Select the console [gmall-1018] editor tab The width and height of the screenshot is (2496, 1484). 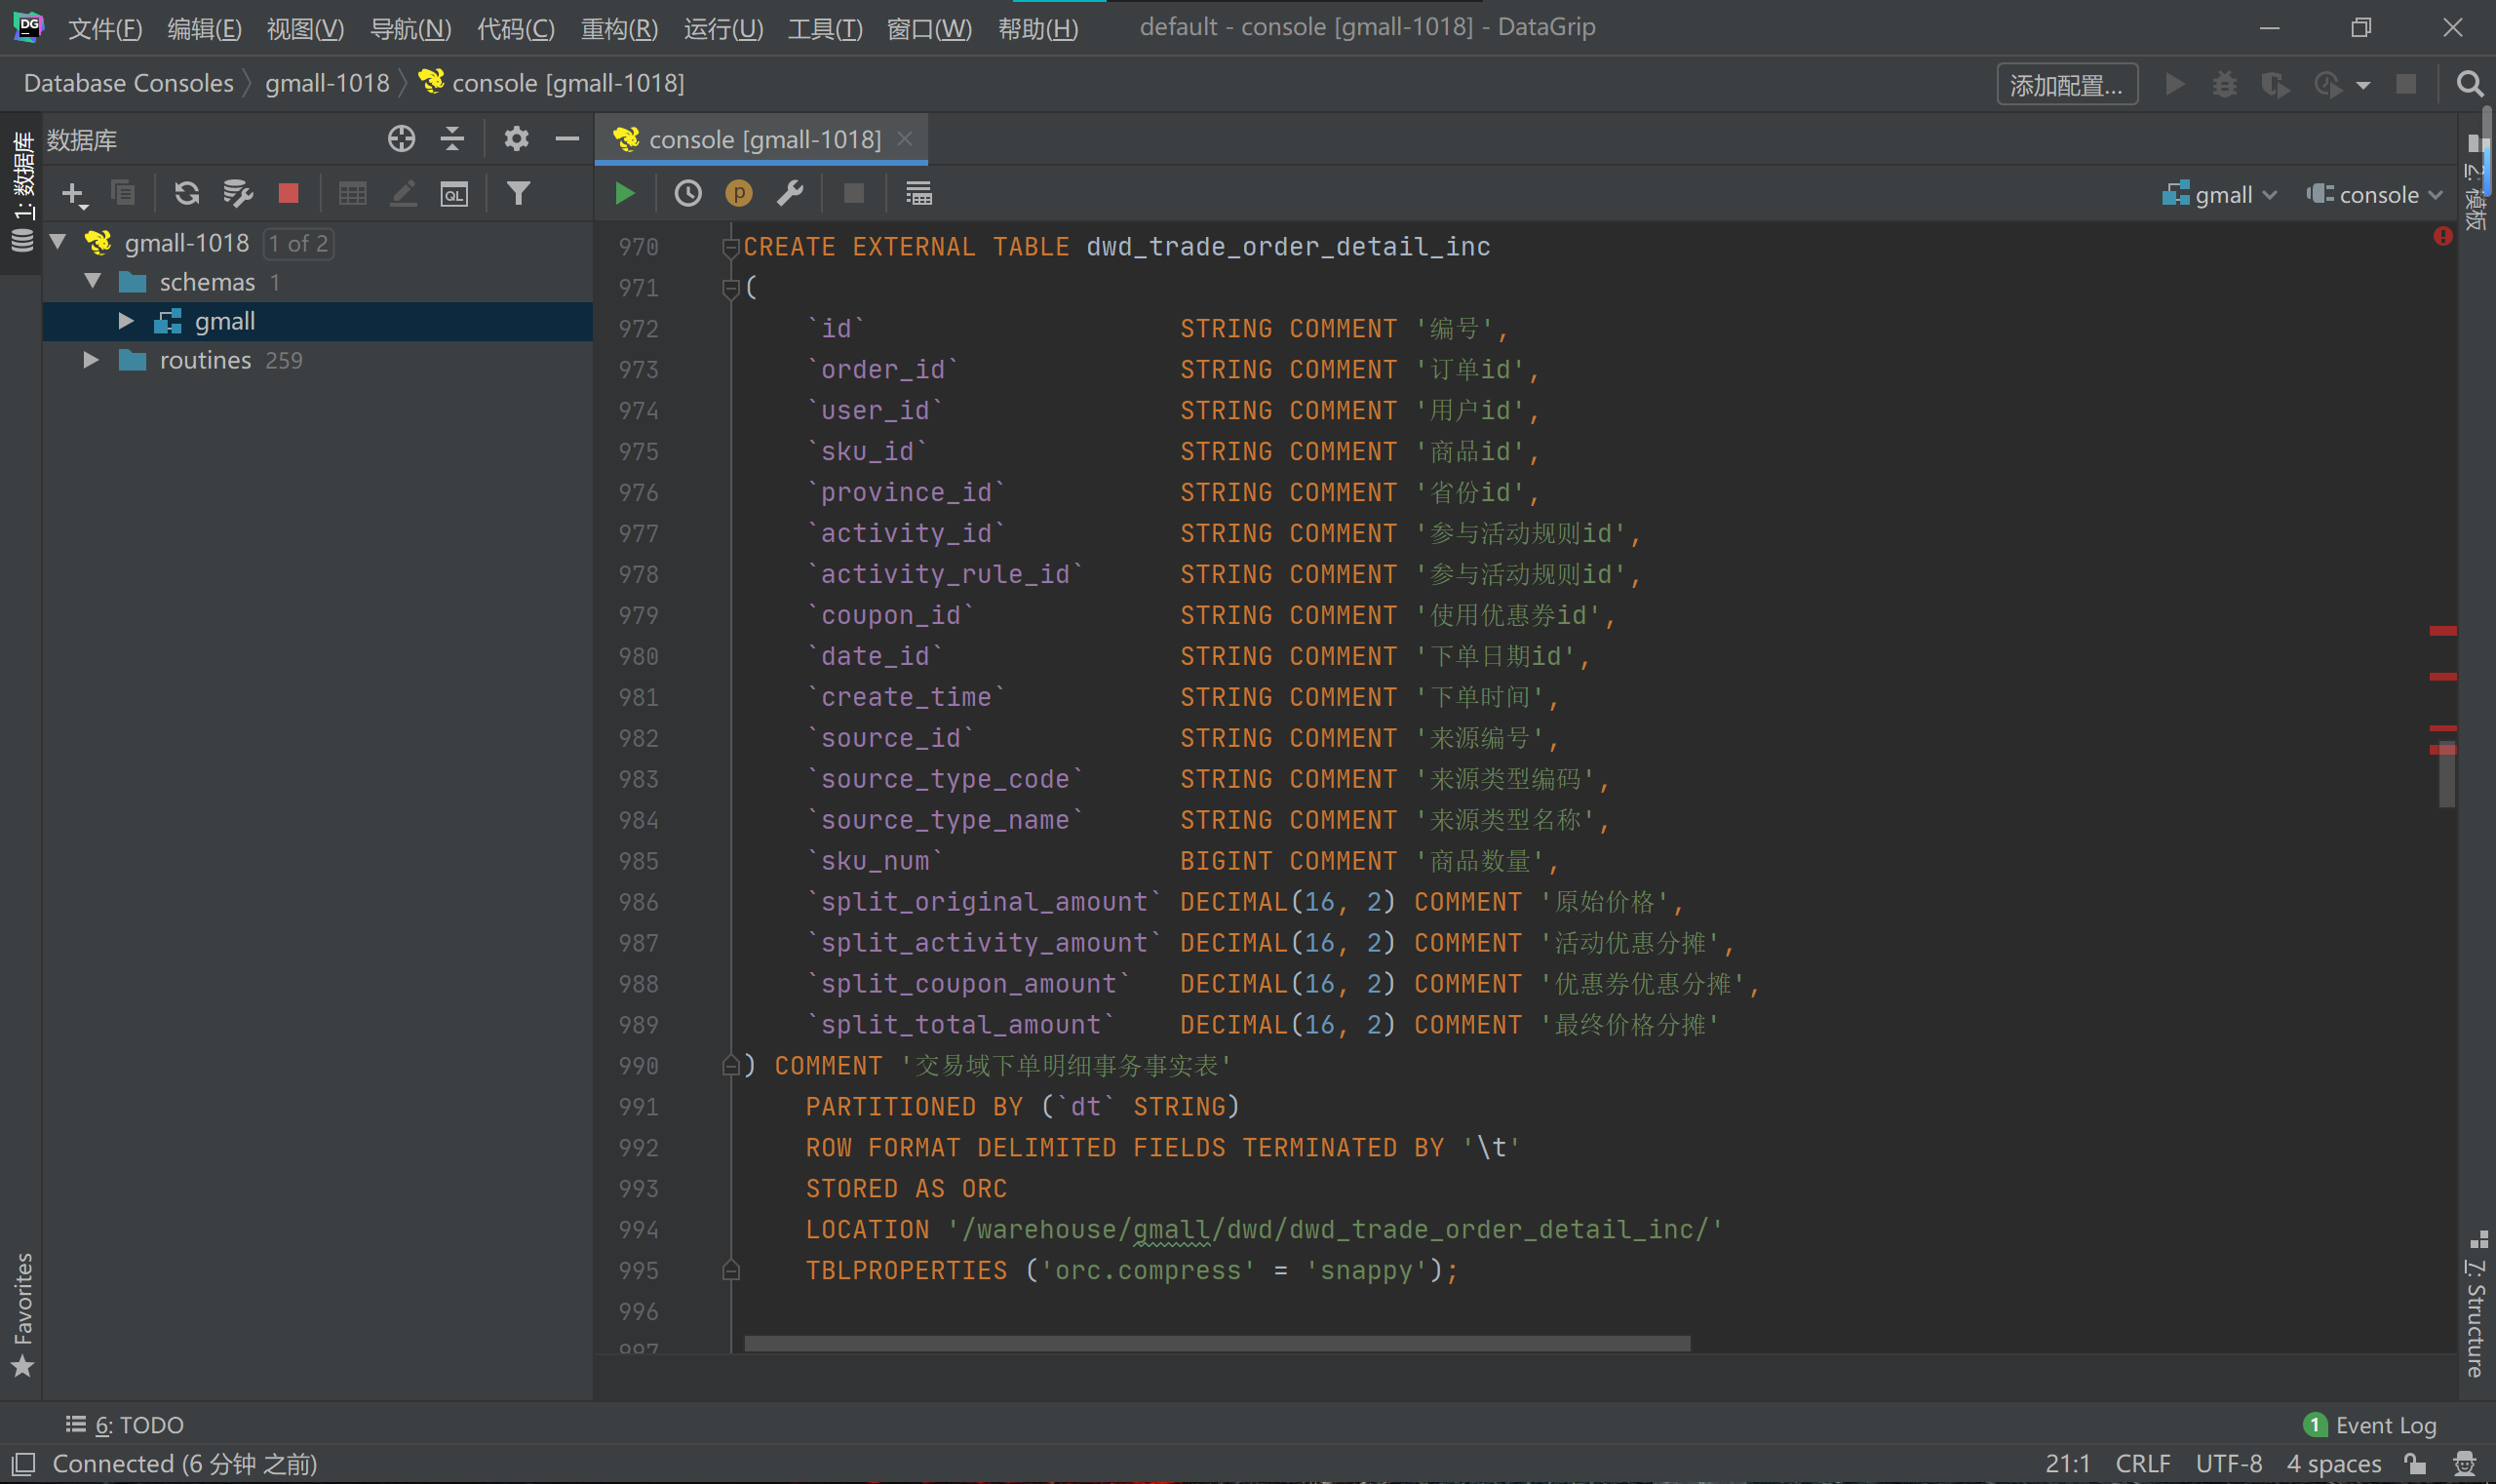[764, 139]
